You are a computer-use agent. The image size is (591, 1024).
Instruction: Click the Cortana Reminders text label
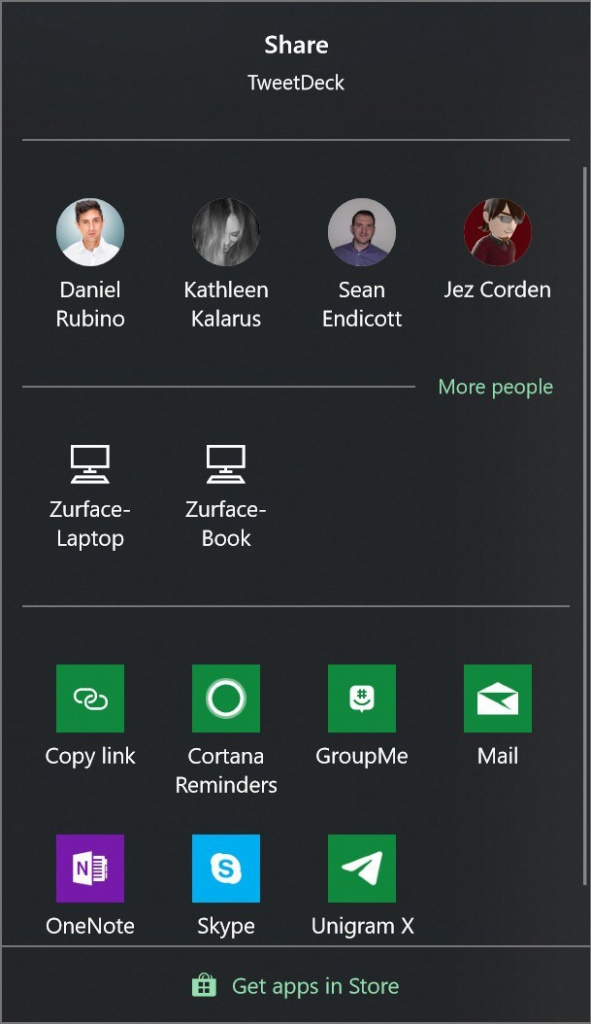coord(226,770)
